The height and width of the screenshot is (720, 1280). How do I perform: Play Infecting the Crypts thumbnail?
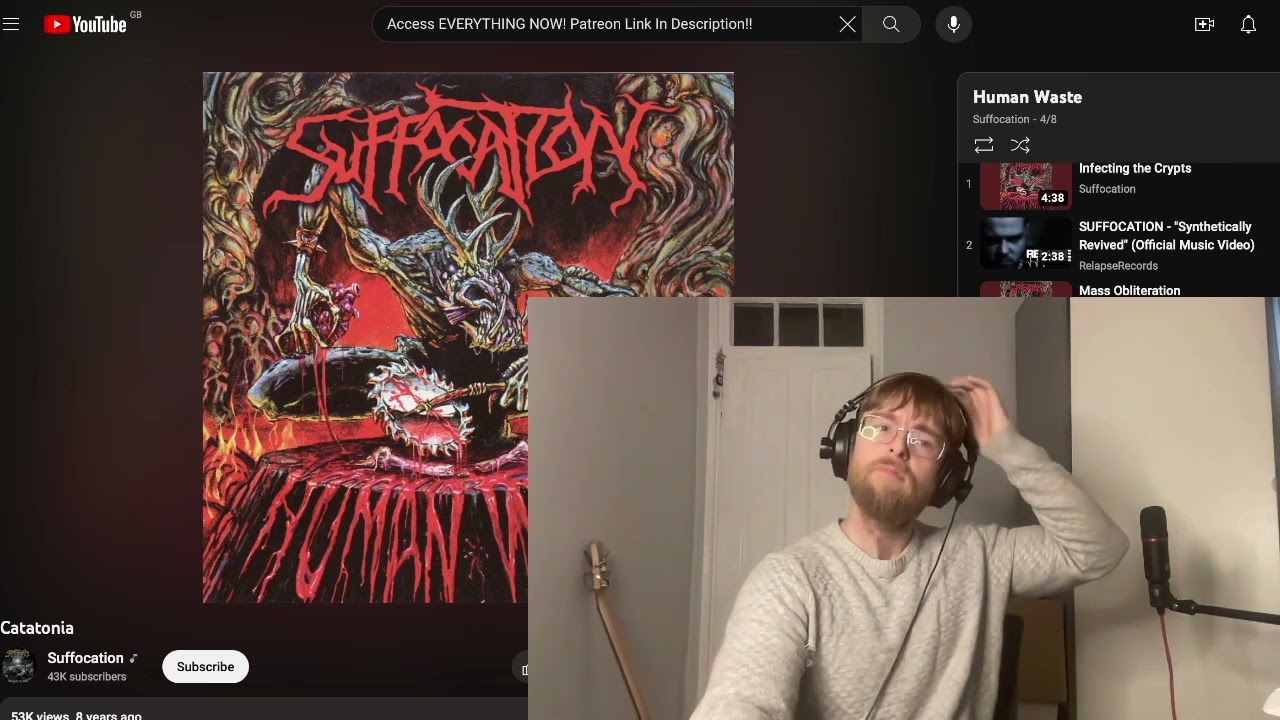[x=1026, y=186]
